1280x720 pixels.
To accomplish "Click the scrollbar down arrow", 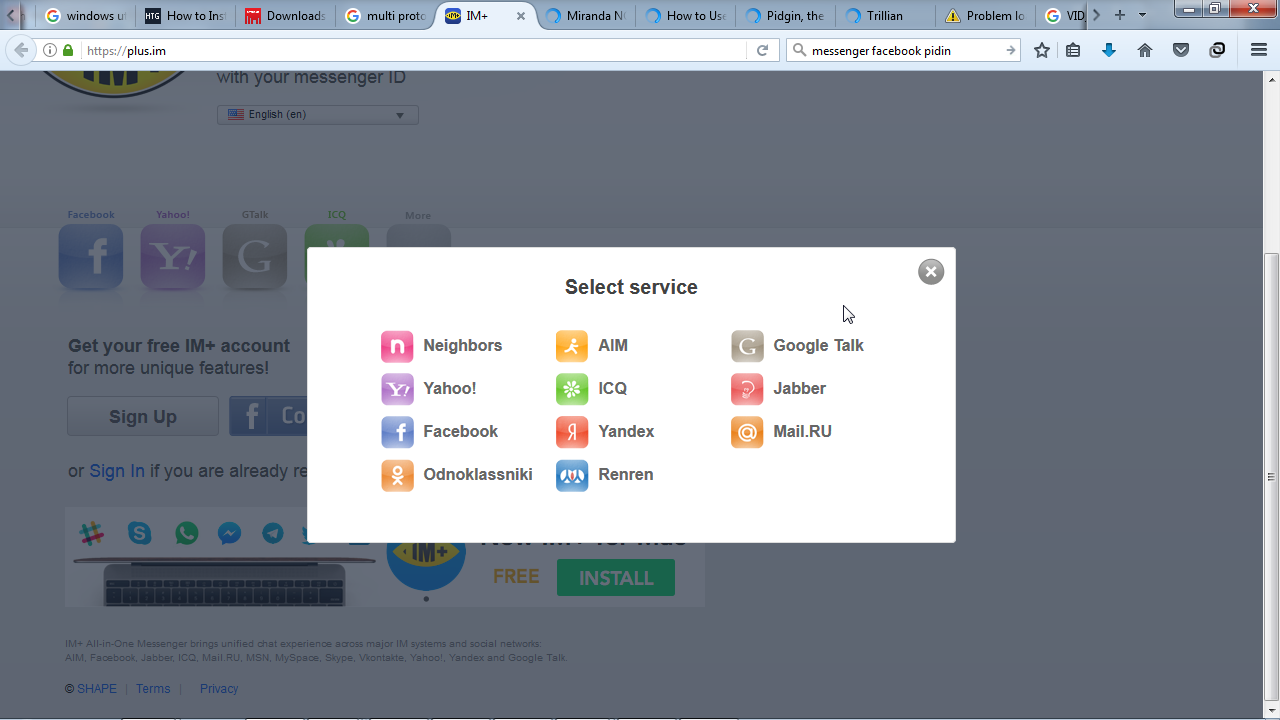I will pos(1272,710).
